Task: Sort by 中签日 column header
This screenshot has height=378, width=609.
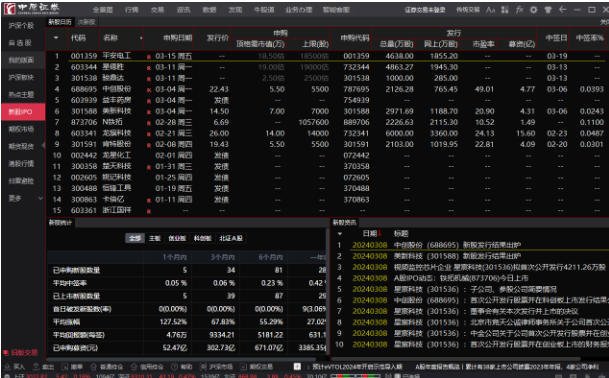Action: 556,38
